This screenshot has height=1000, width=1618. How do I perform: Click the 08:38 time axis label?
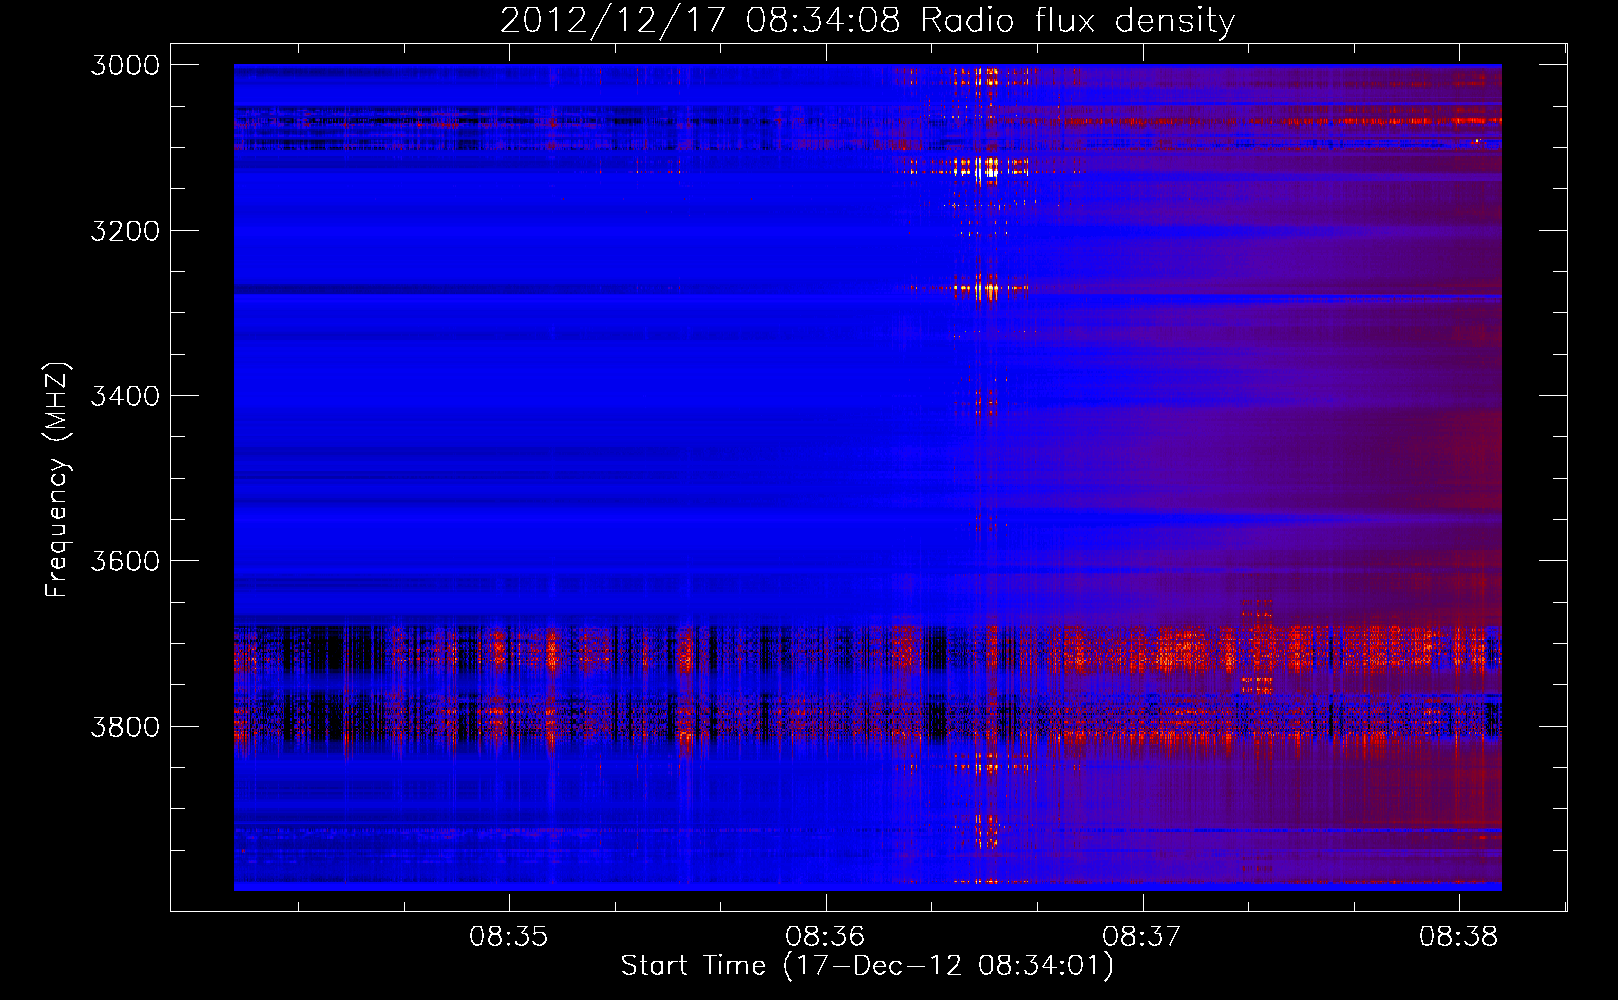pos(1458,936)
